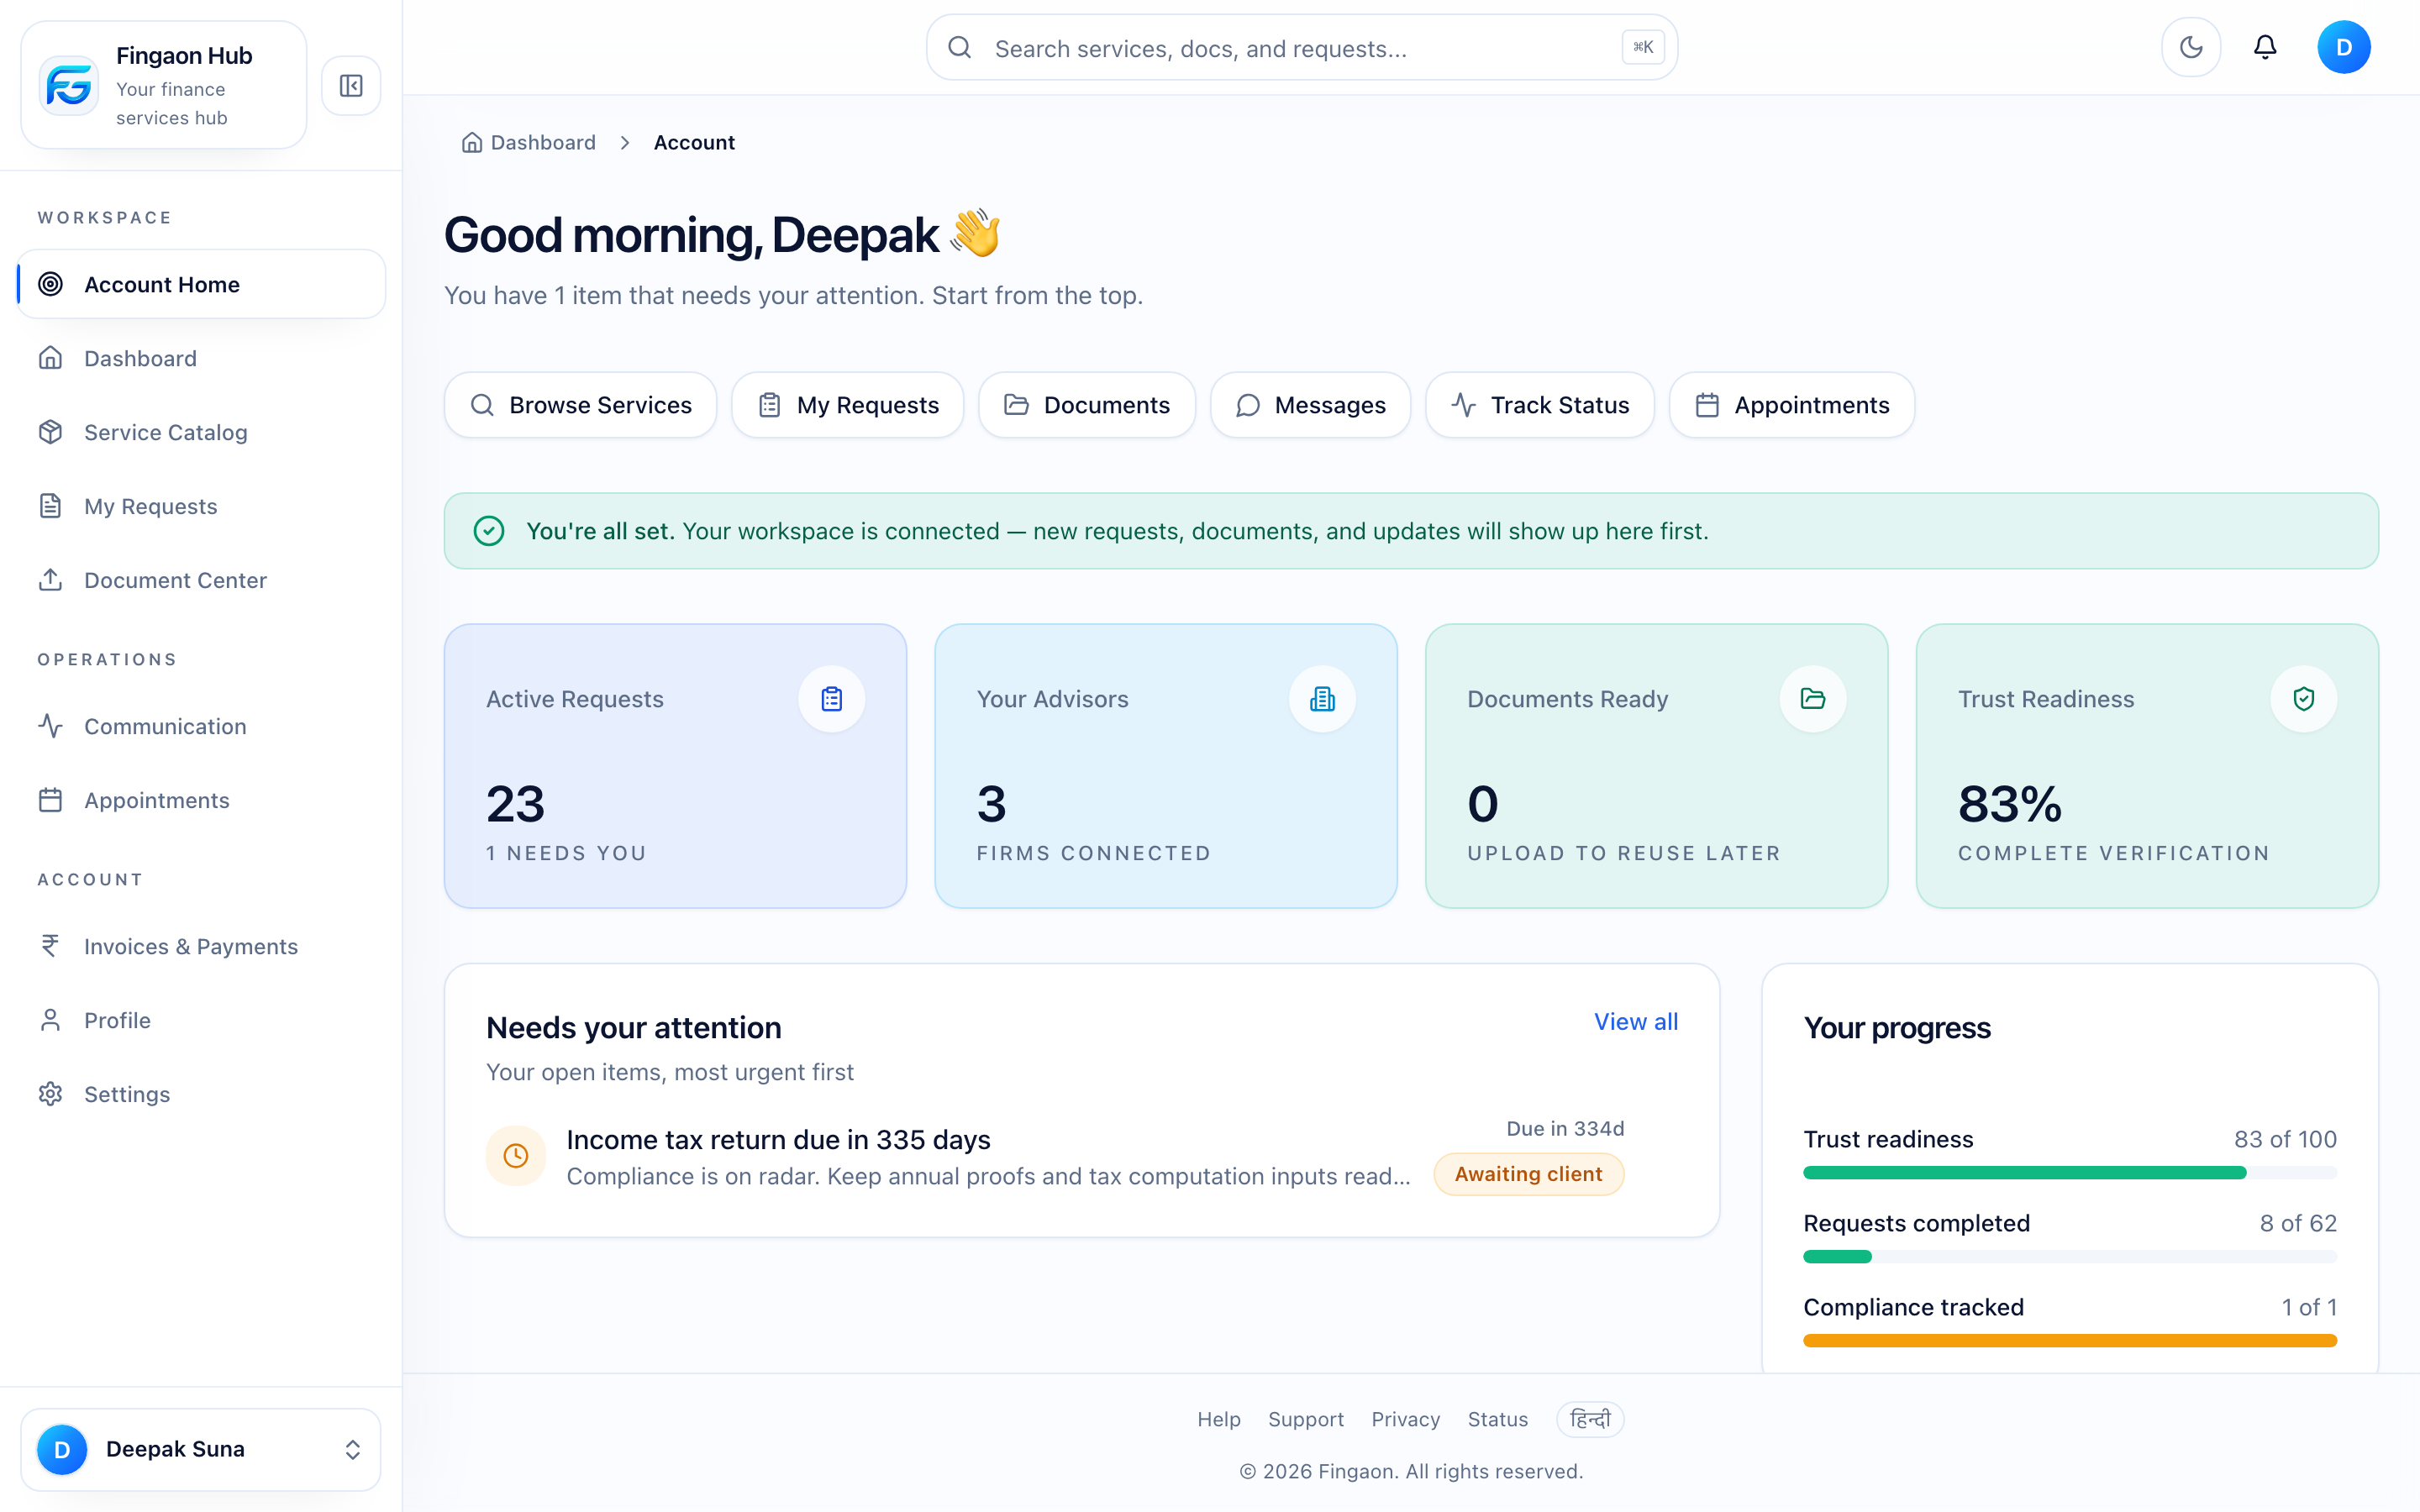Click the Browse Services quick button
2420x1512 pixels.
[x=580, y=405]
